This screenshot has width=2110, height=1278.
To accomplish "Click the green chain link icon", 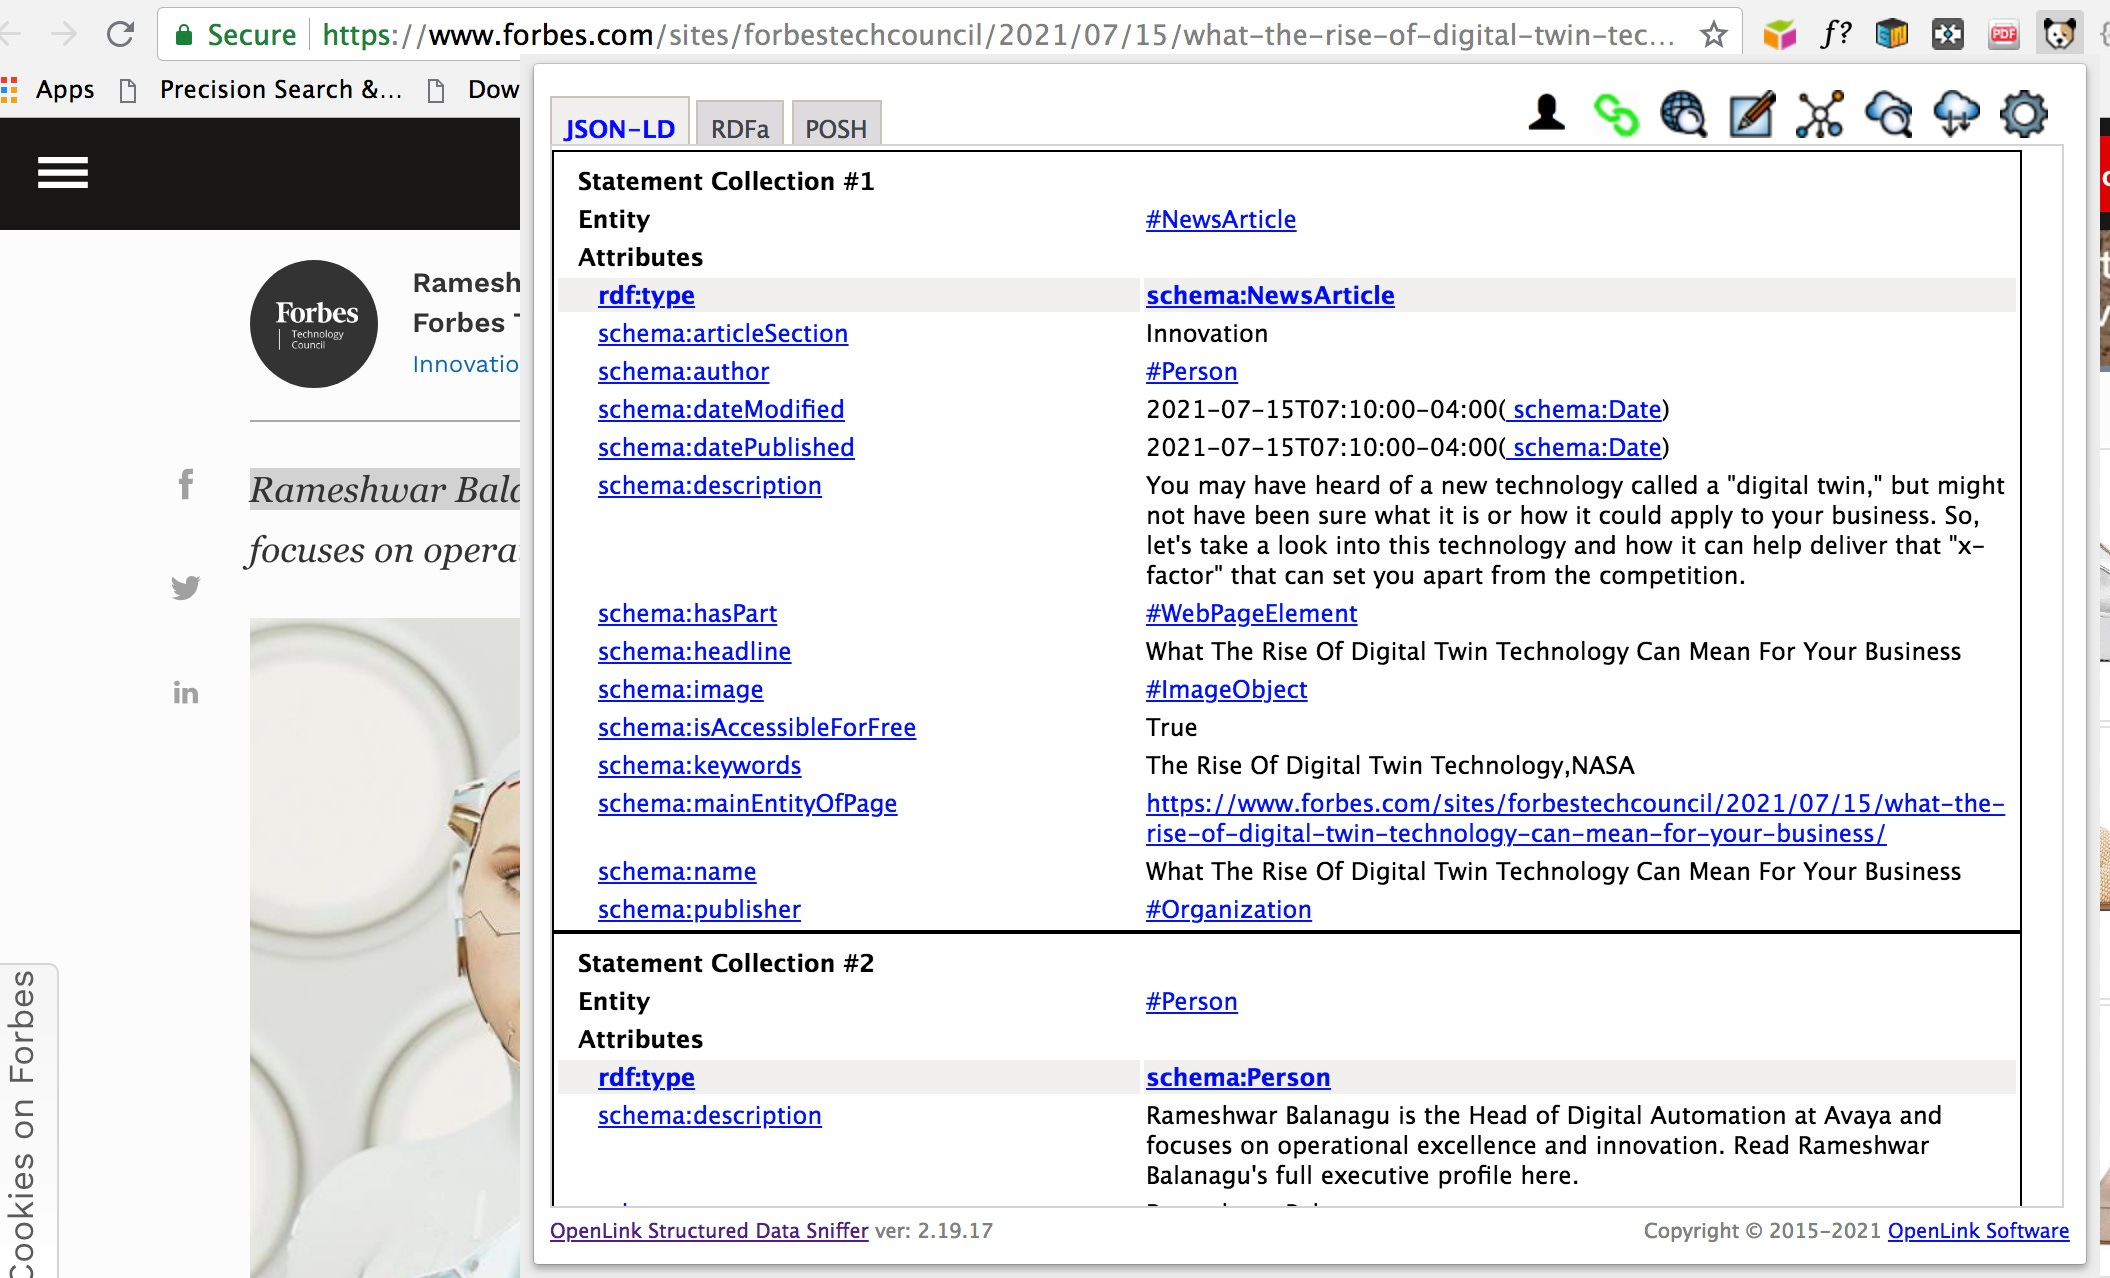I will (1615, 115).
